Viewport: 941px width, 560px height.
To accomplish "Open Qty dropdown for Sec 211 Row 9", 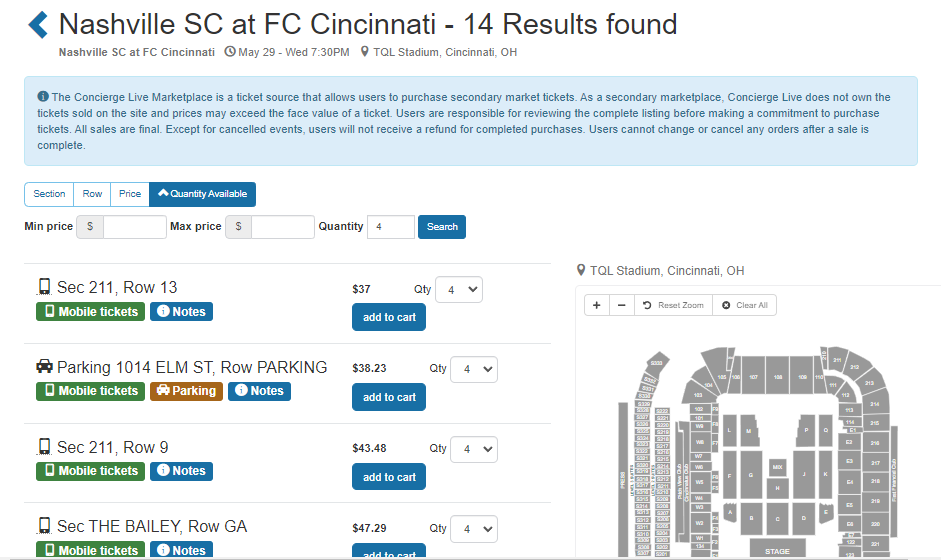I will [x=474, y=449].
